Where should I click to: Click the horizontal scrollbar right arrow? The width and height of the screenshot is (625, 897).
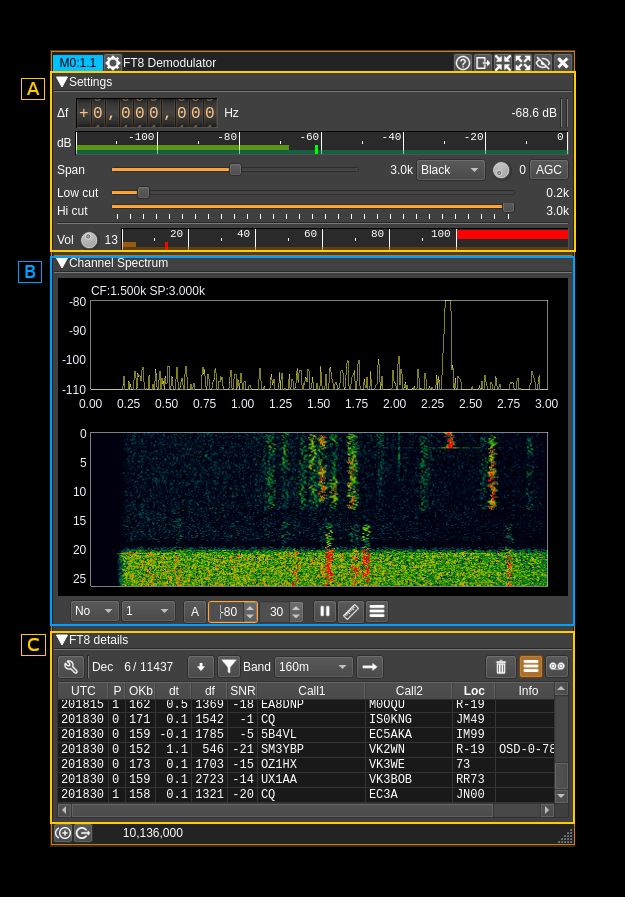point(547,810)
